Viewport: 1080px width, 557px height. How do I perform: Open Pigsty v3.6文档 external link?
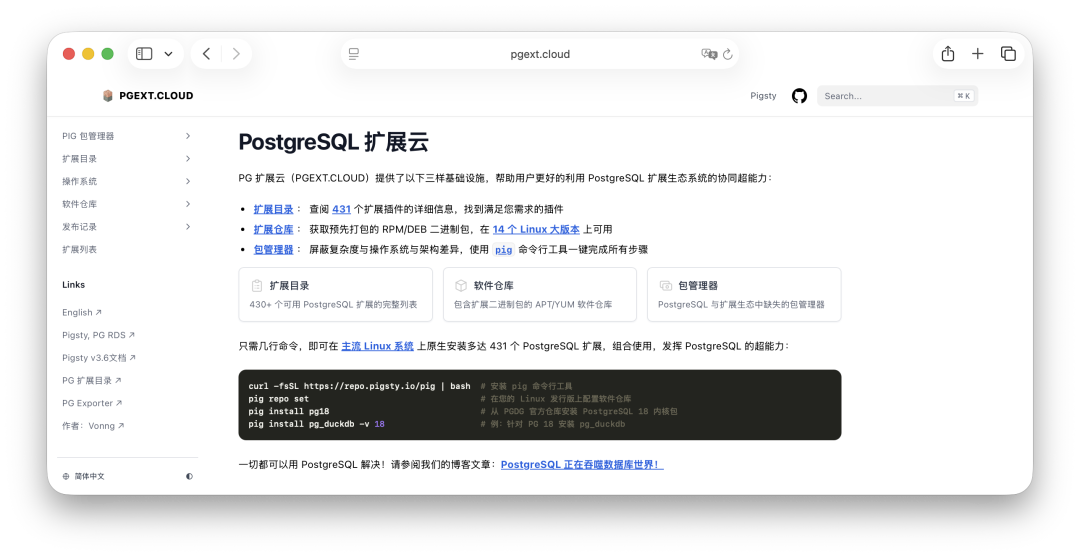coord(99,357)
